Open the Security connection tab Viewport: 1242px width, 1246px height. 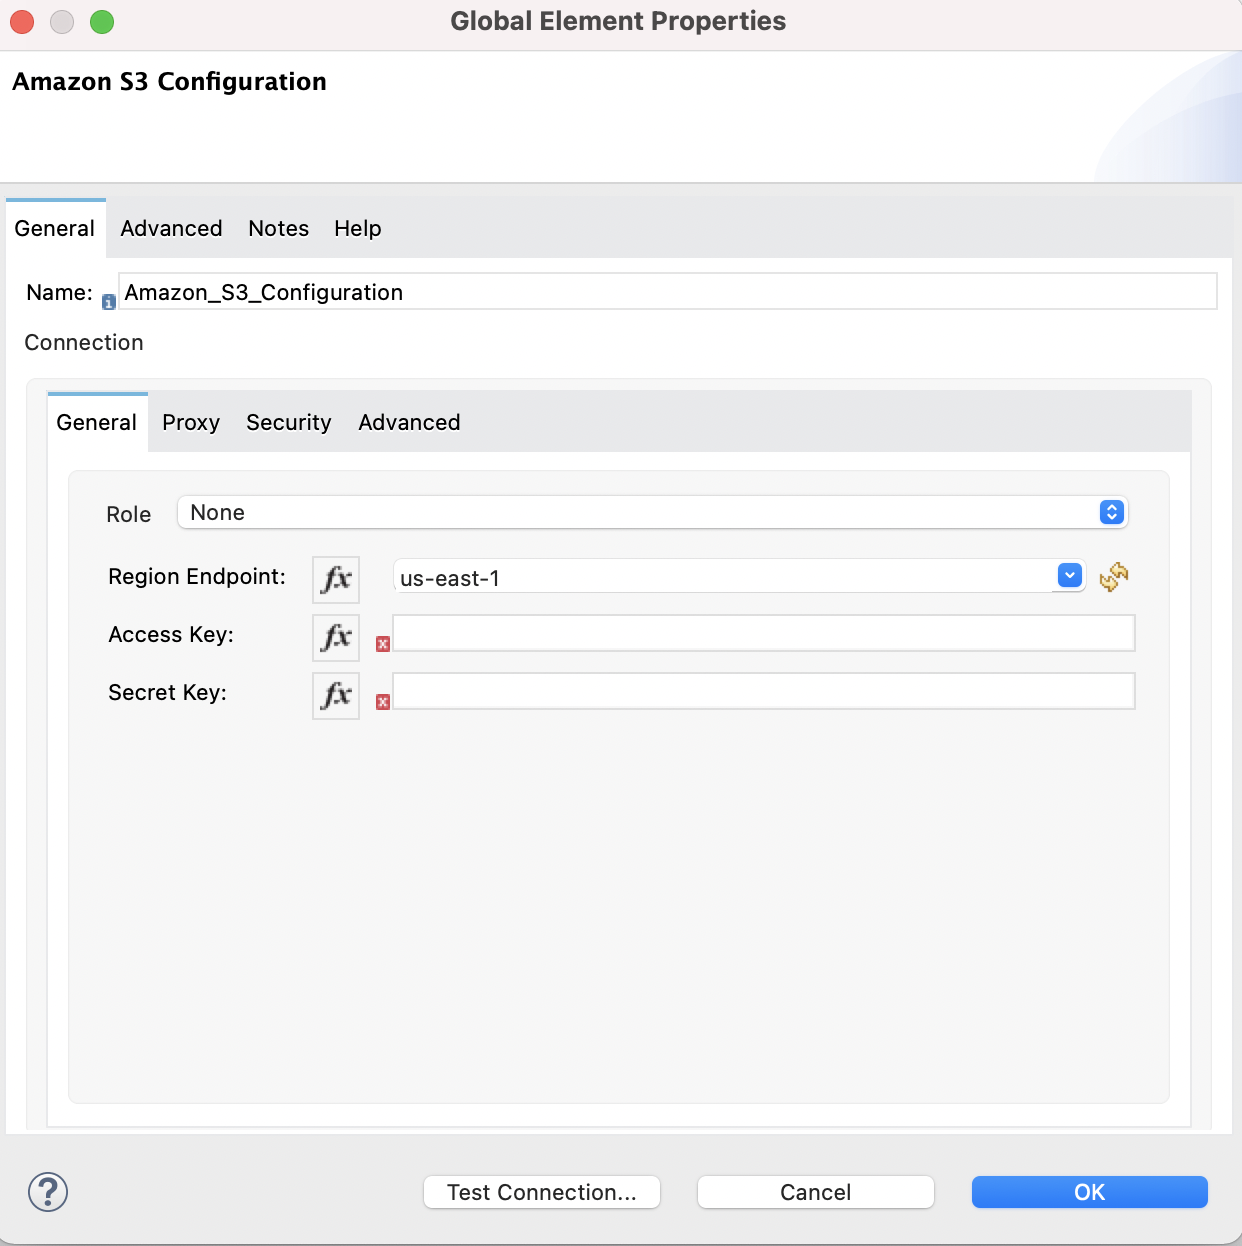pyautogui.click(x=288, y=422)
